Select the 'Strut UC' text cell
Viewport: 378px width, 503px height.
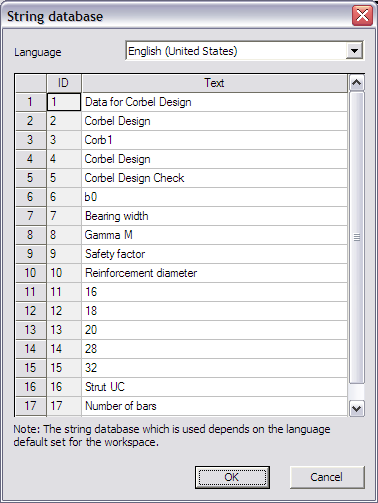214,387
